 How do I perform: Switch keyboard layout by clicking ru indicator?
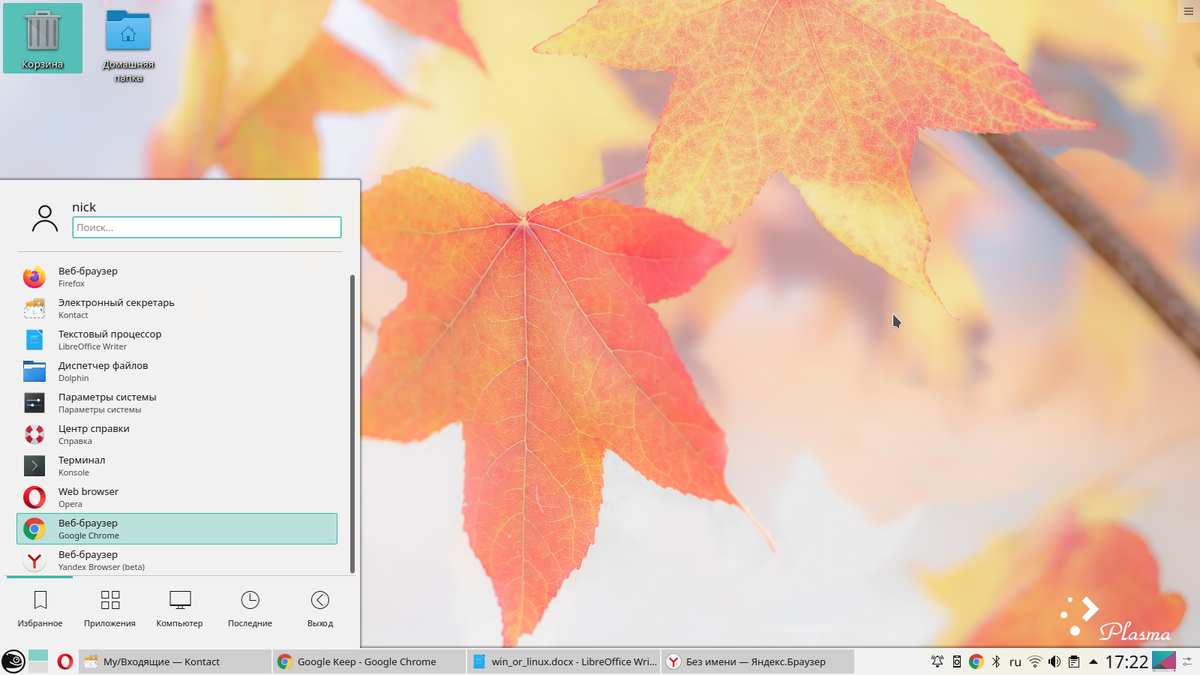coord(1013,661)
